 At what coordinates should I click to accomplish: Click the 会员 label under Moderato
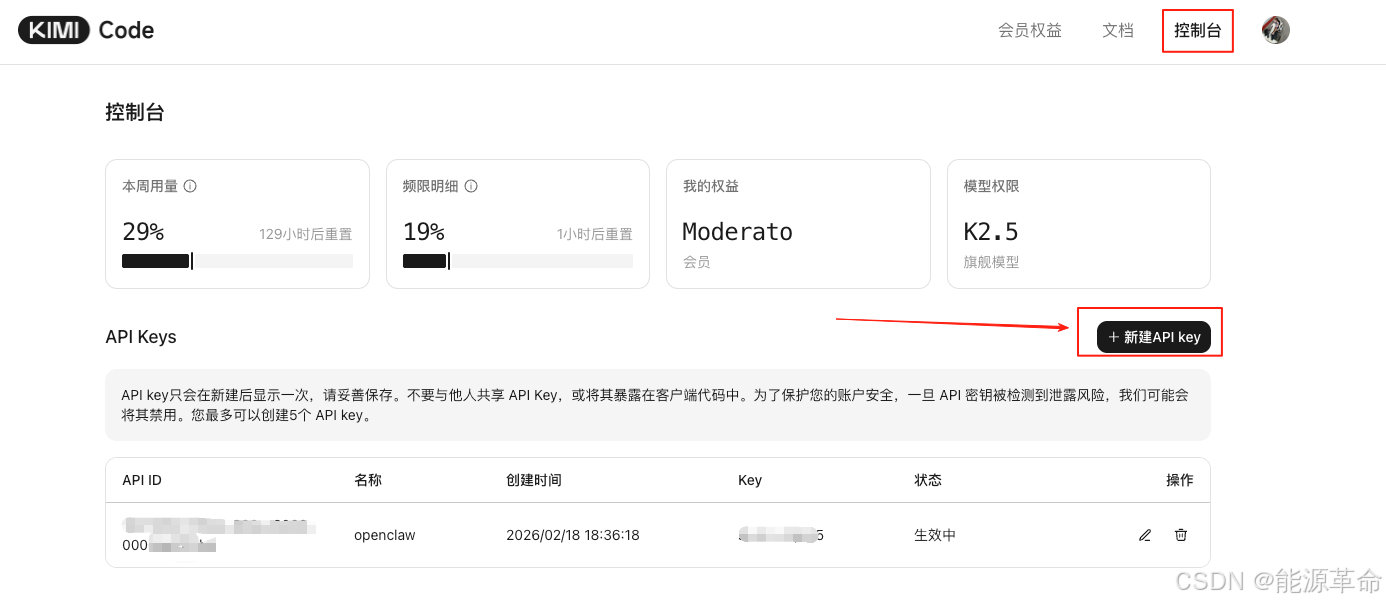click(697, 262)
